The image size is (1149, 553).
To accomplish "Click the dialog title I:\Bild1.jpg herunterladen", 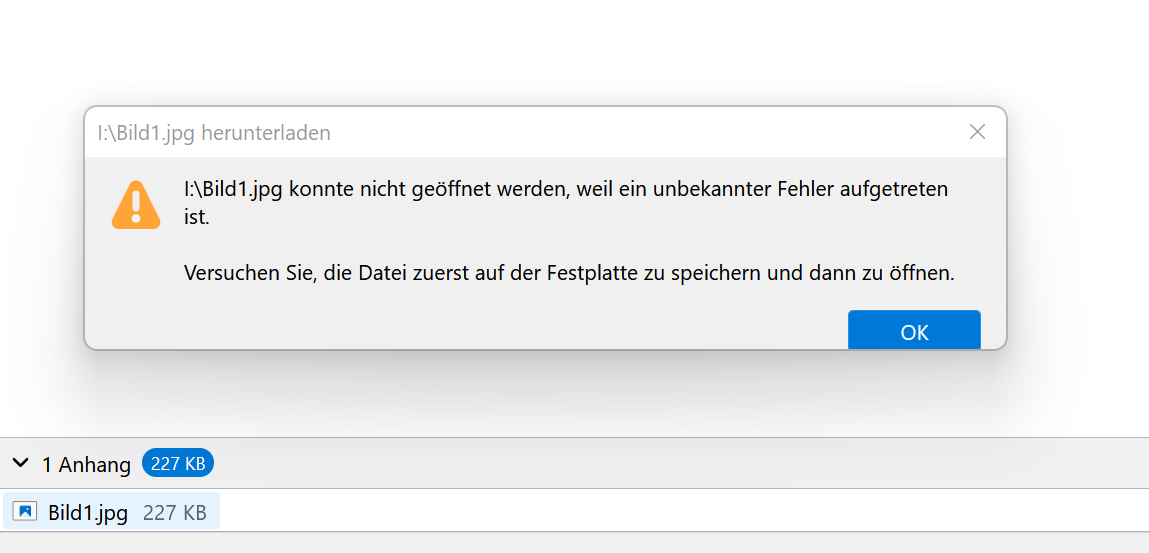I will tap(214, 133).
